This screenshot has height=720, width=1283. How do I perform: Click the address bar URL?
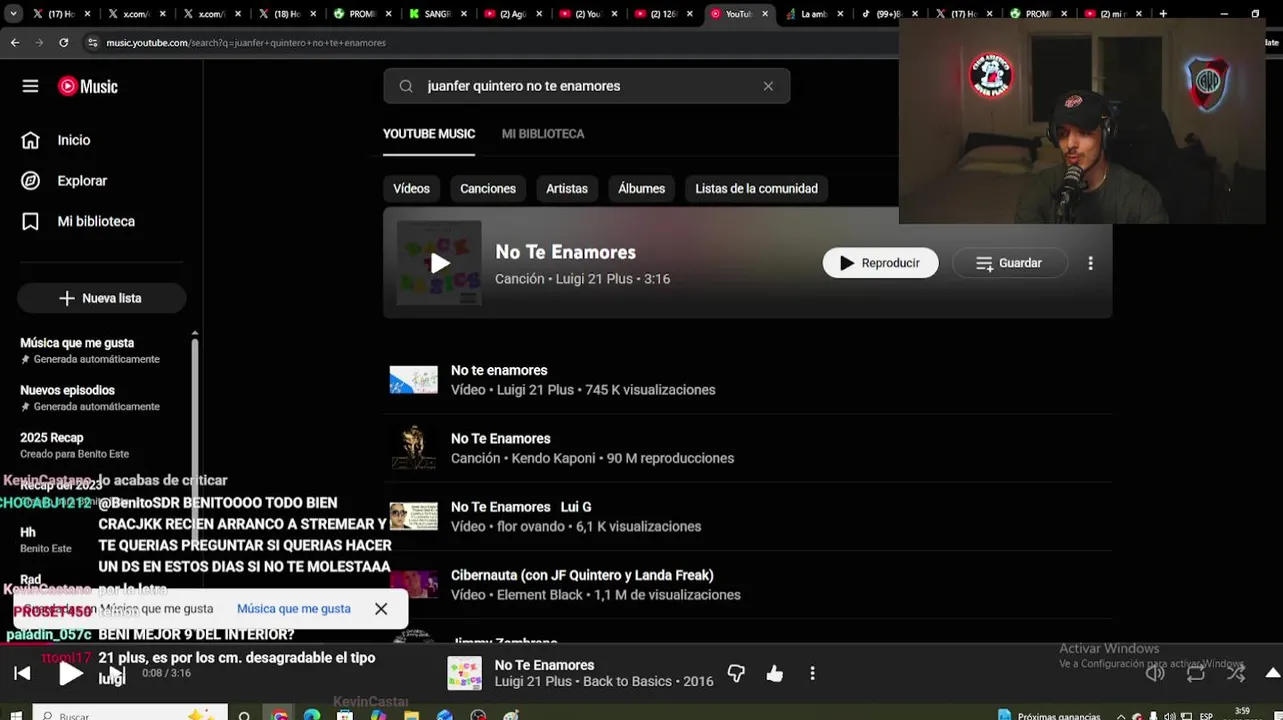point(246,43)
